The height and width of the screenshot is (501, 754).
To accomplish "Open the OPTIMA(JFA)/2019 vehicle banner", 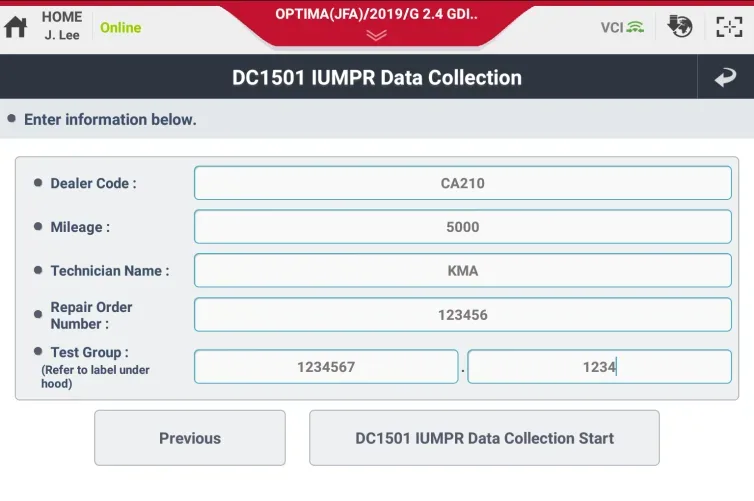I will (376, 14).
